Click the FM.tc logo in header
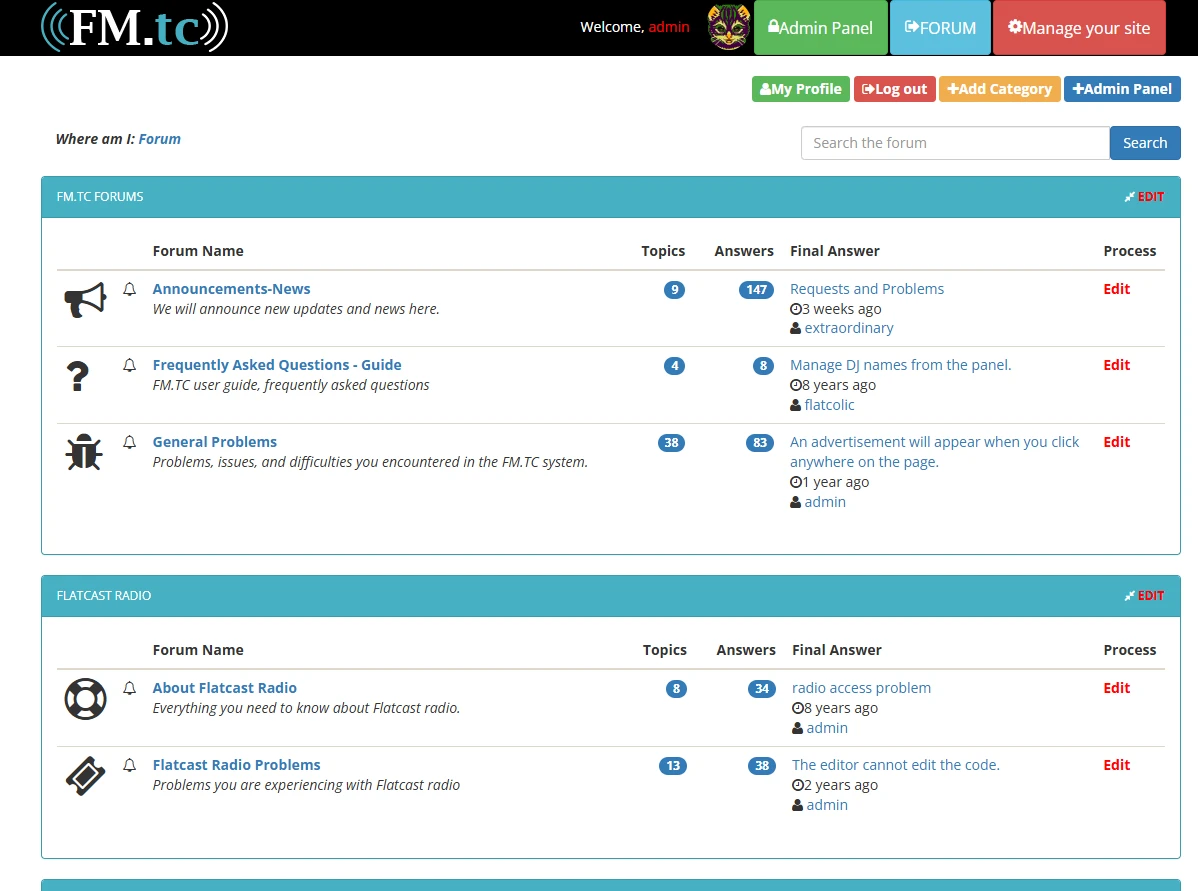The height and width of the screenshot is (891, 1198). pyautogui.click(x=134, y=27)
